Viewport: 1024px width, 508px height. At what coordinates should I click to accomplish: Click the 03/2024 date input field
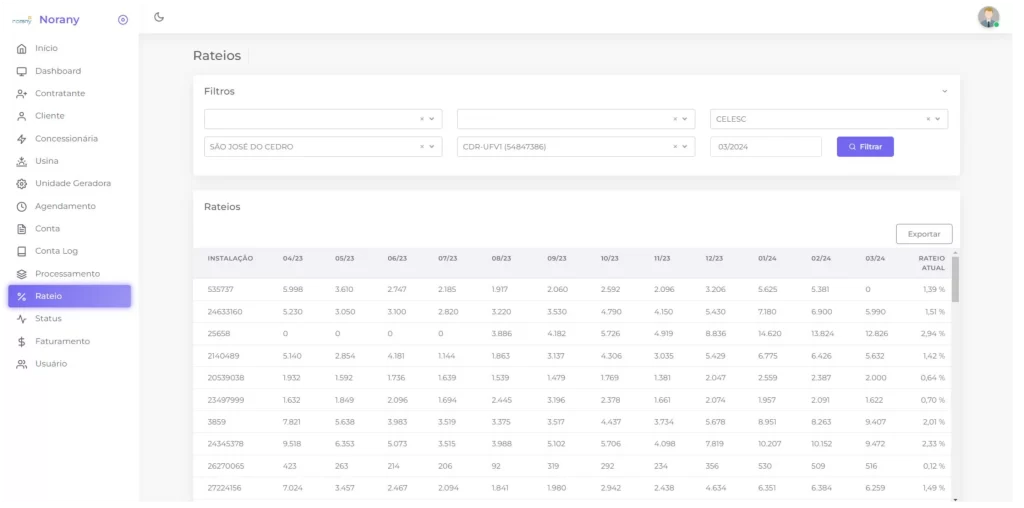(765, 147)
